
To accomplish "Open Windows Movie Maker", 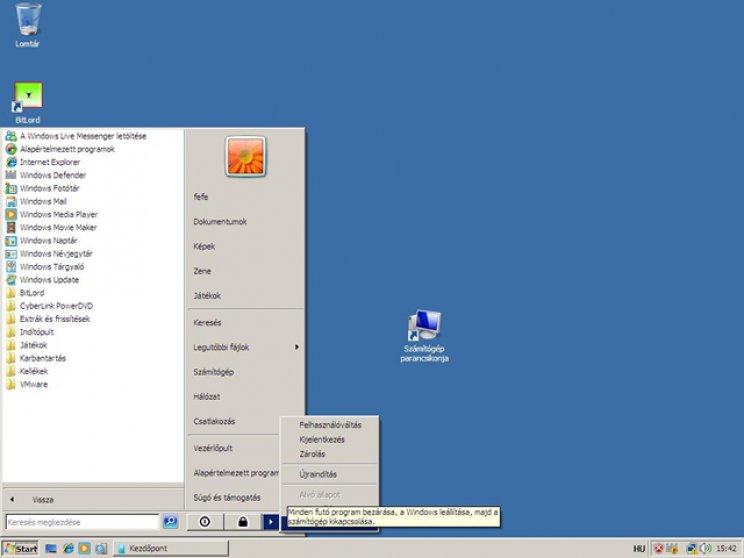I will pos(58,227).
